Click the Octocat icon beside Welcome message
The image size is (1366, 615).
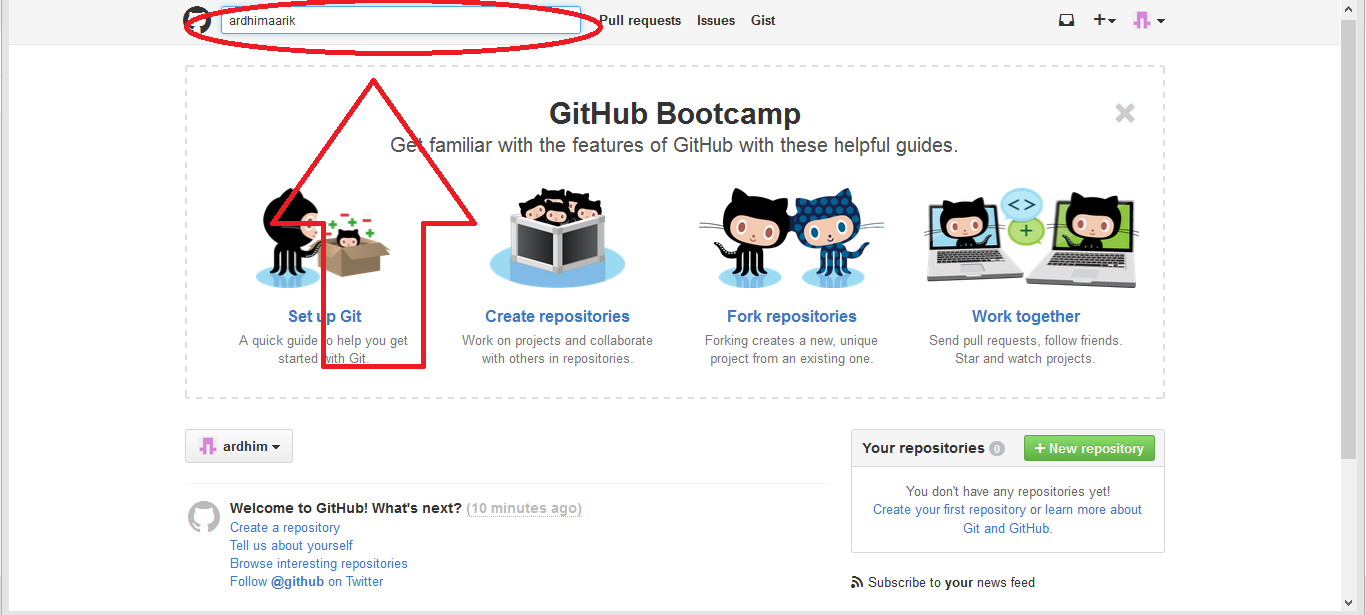tap(204, 517)
